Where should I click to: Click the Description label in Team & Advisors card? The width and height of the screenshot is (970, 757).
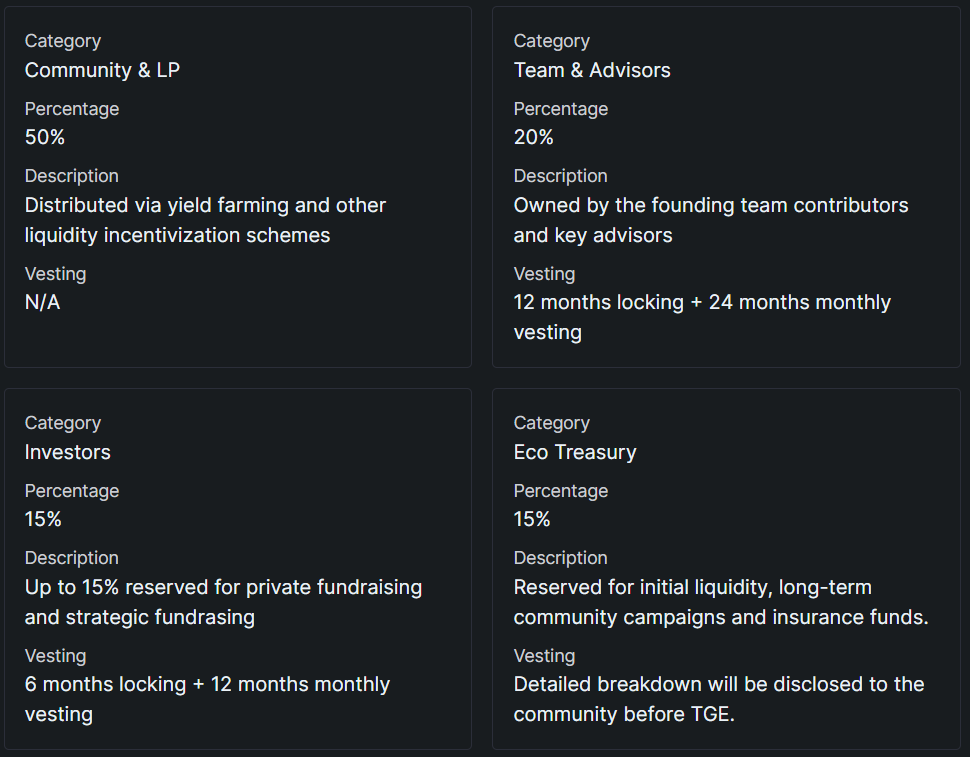click(561, 176)
